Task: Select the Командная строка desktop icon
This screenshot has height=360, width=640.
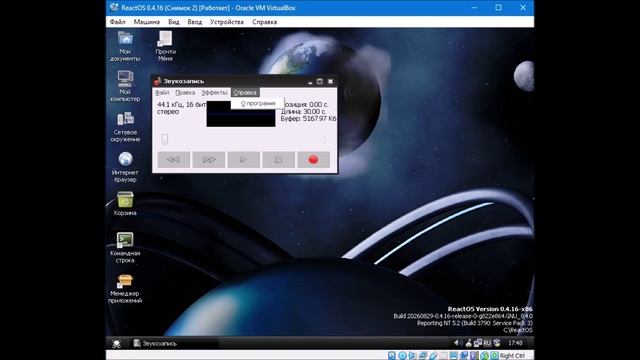Action: [x=125, y=248]
